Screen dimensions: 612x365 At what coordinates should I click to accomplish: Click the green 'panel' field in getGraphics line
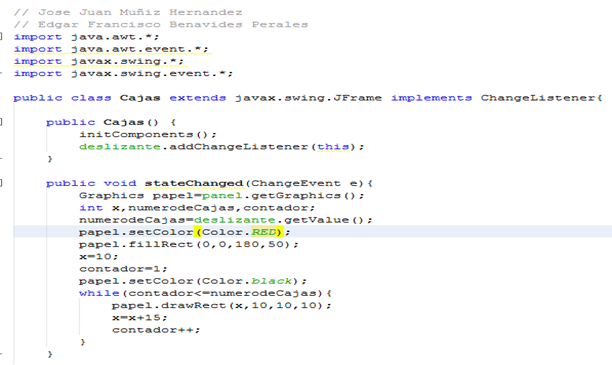[222, 196]
